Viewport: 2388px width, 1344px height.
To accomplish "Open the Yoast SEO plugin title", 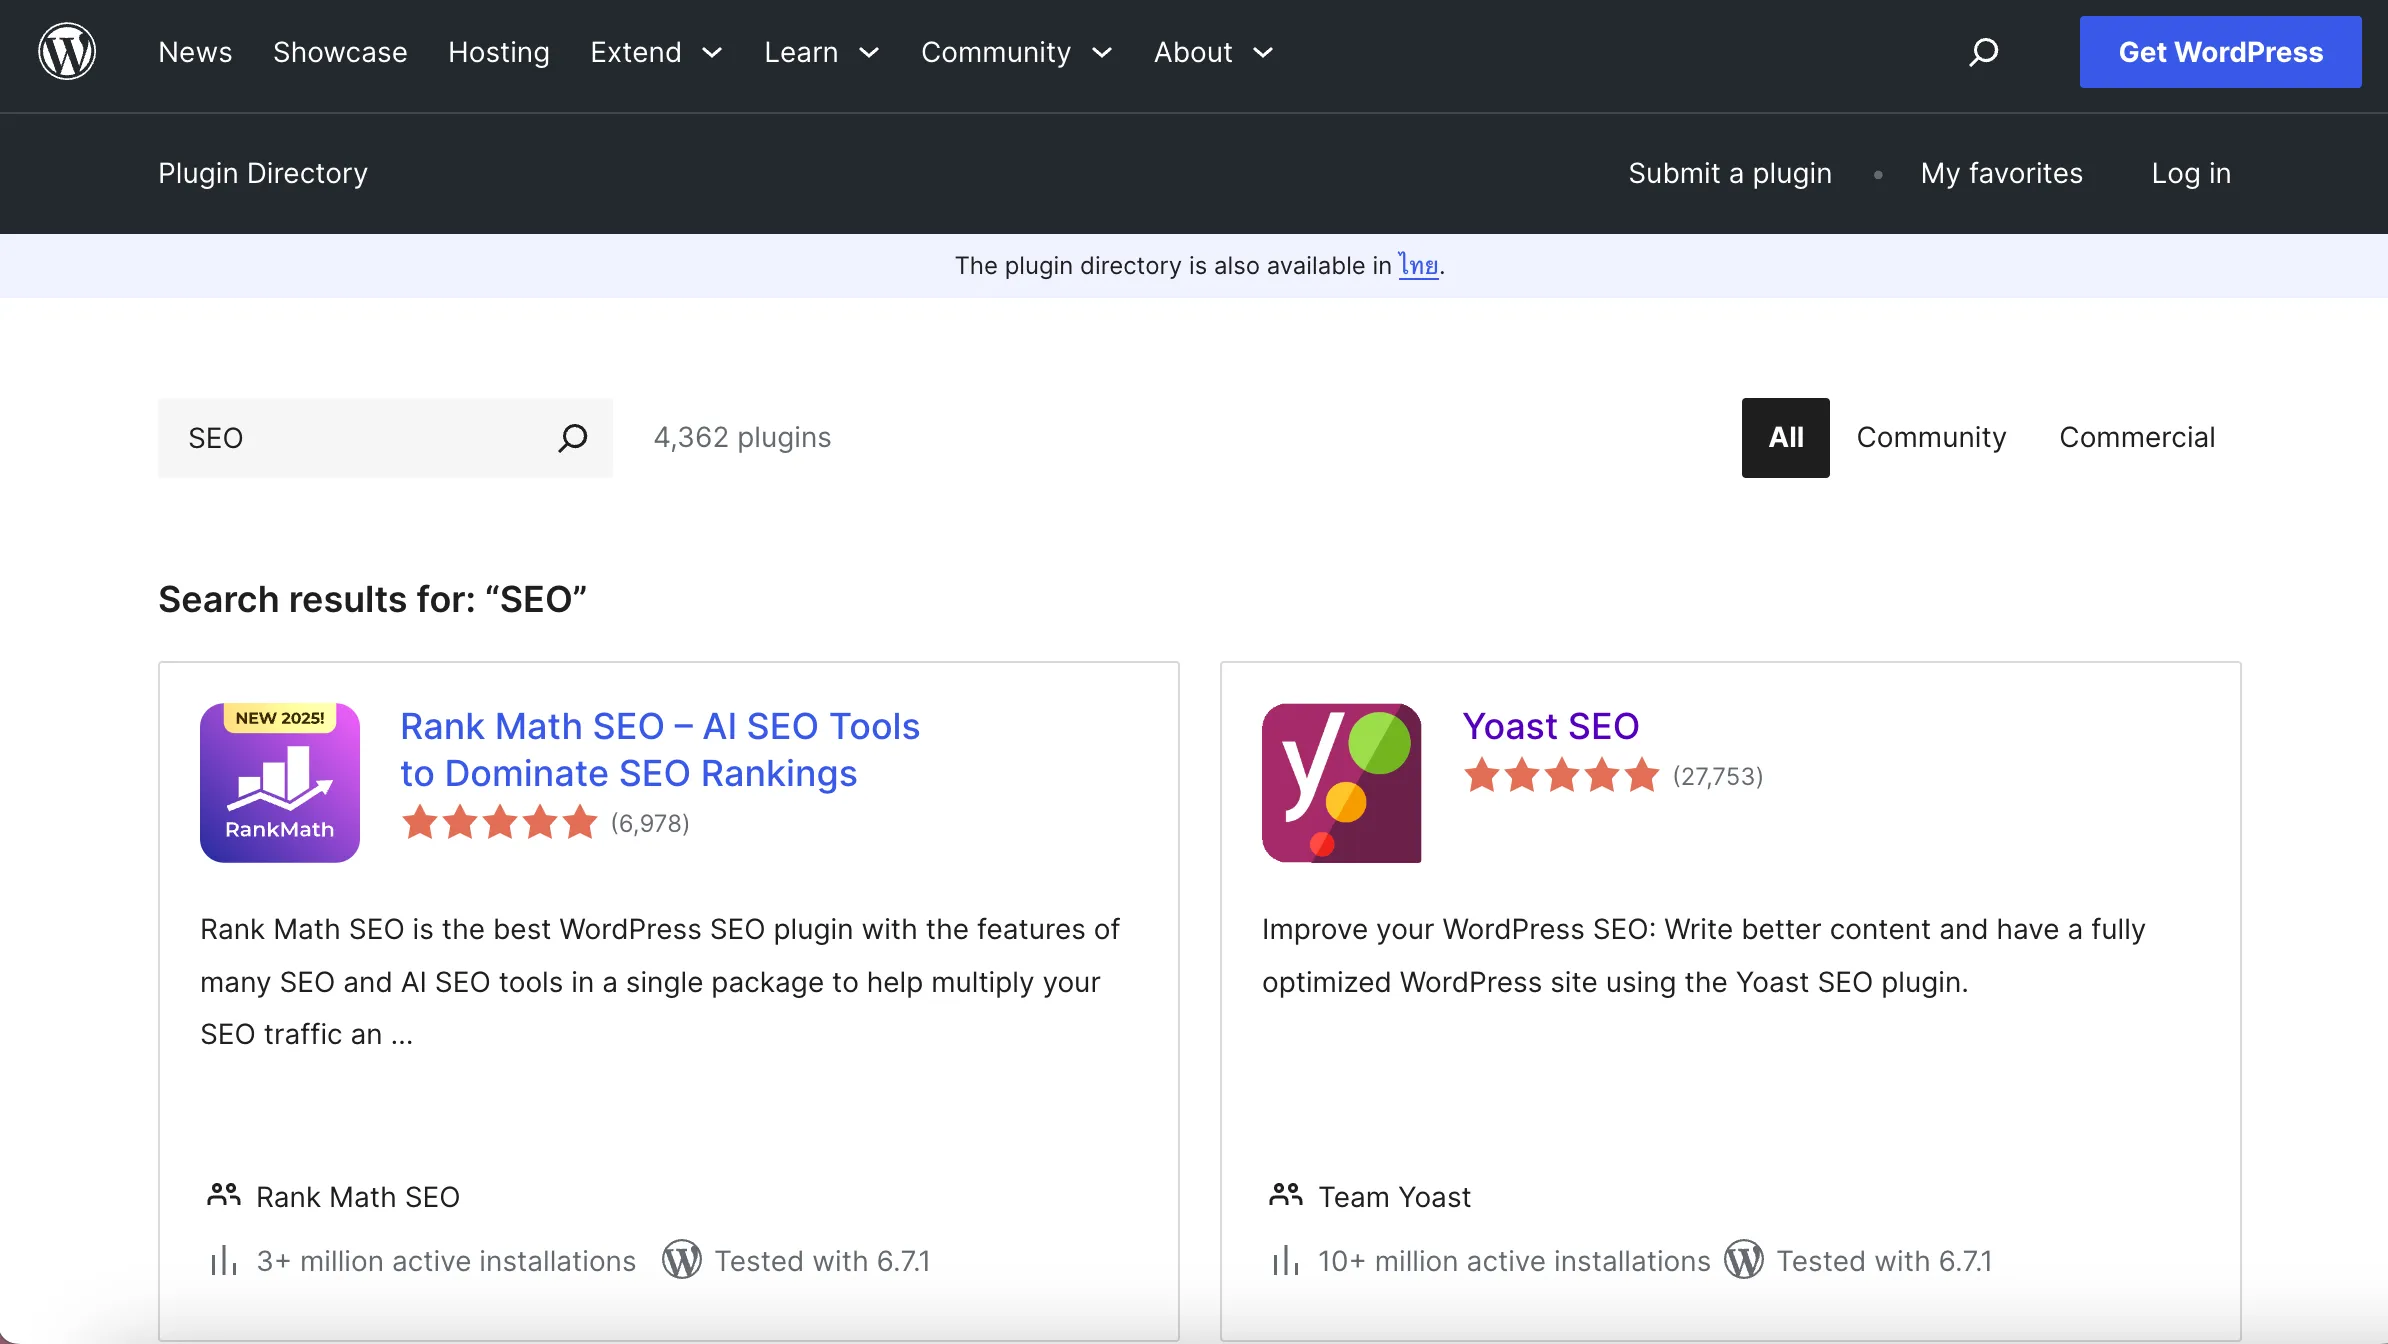I will 1551,726.
